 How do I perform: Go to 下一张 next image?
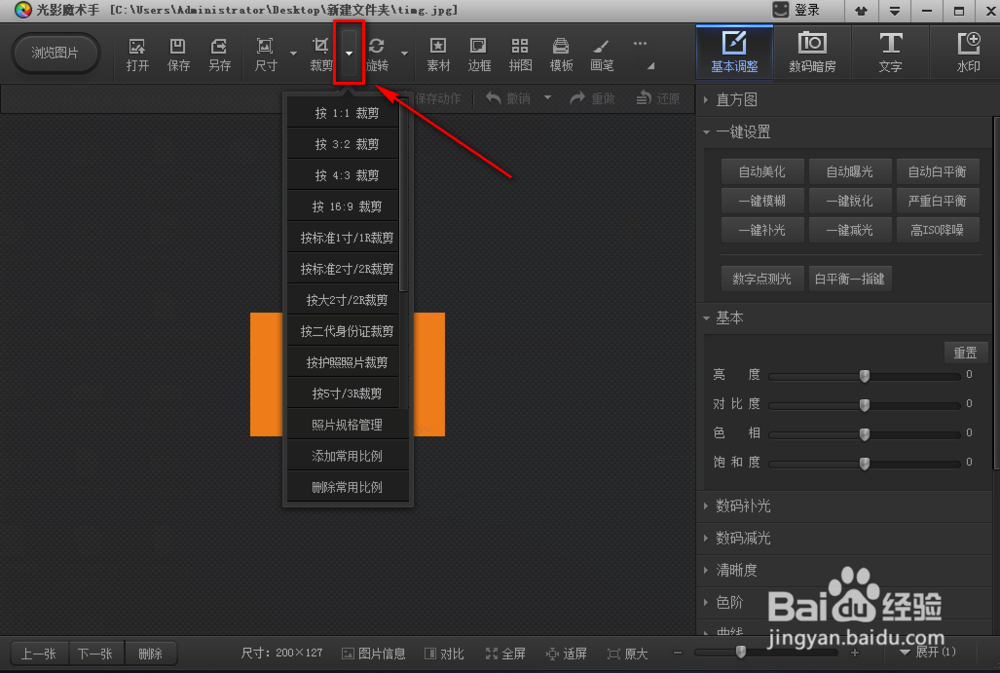(96, 653)
